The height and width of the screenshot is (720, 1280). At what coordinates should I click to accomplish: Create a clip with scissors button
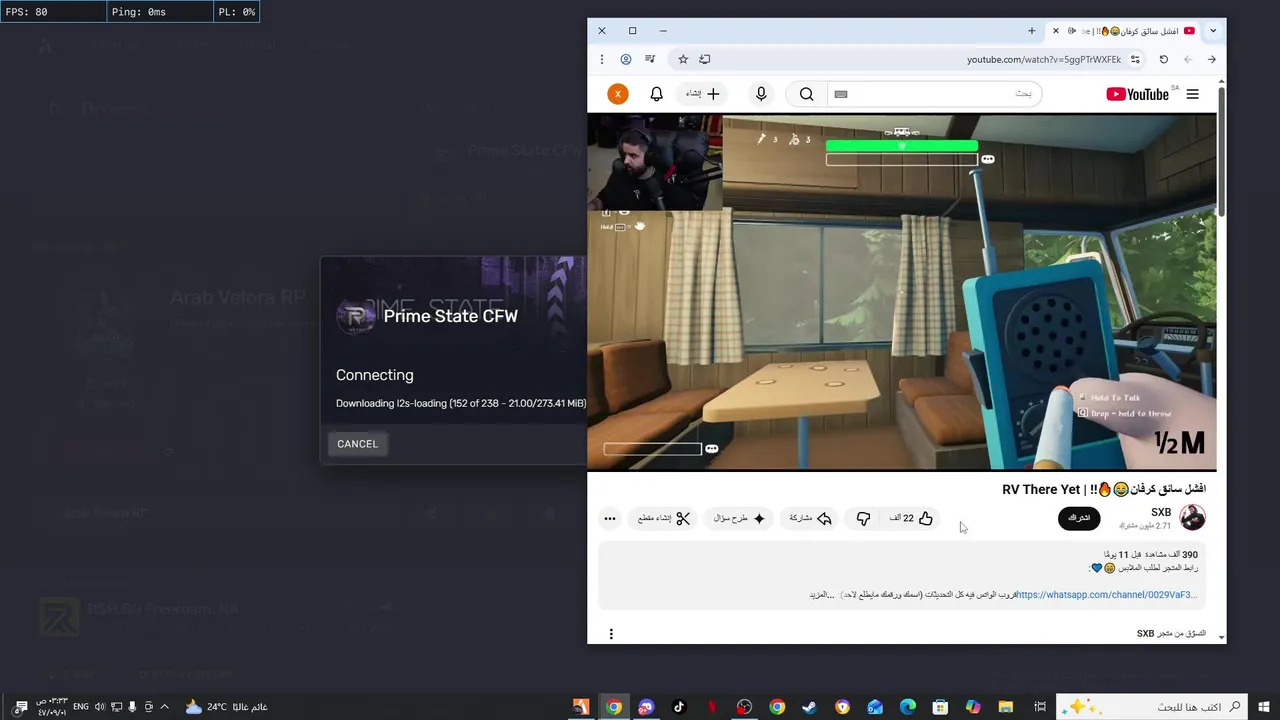coord(664,518)
